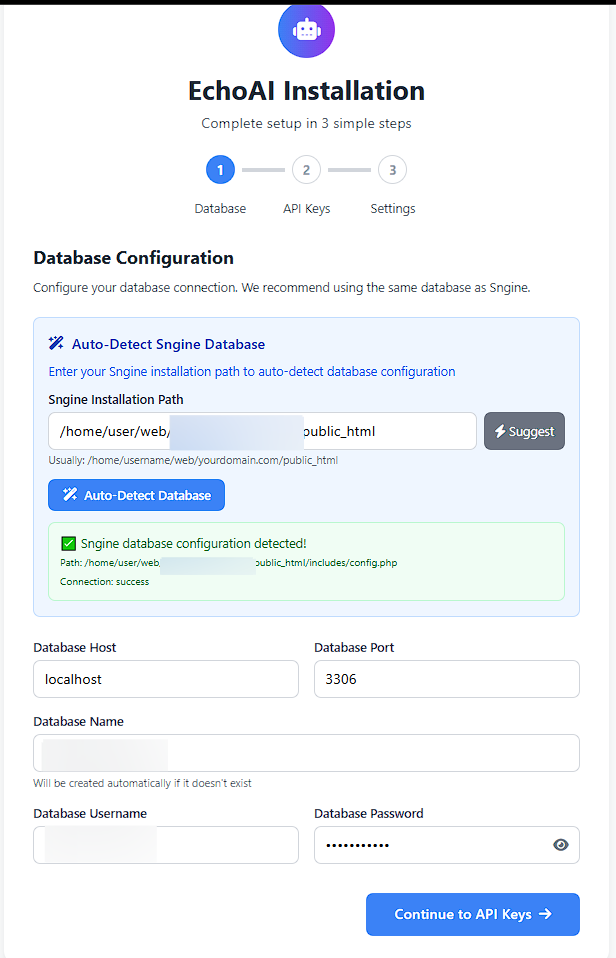Select step 1 Database circle
Screen dimensions: 616x958
[220, 170]
